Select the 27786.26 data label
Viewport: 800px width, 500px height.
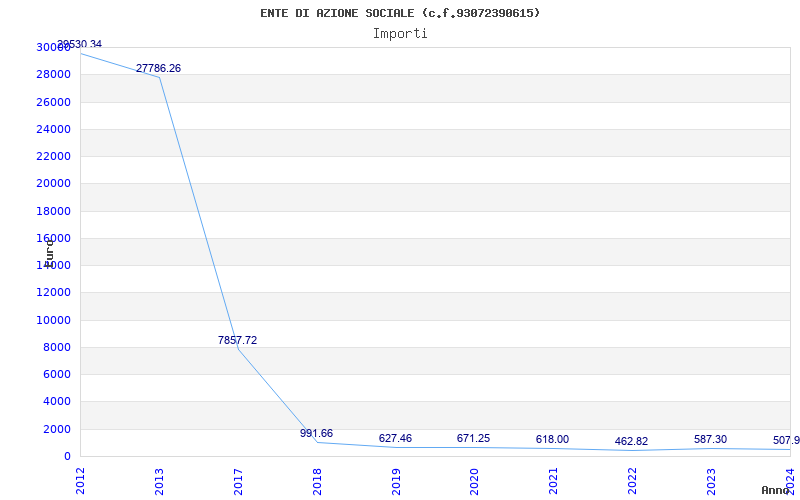158,68
